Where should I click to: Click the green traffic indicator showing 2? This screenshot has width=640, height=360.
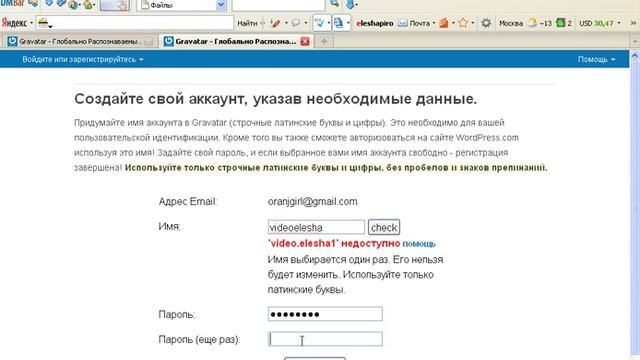point(561,23)
